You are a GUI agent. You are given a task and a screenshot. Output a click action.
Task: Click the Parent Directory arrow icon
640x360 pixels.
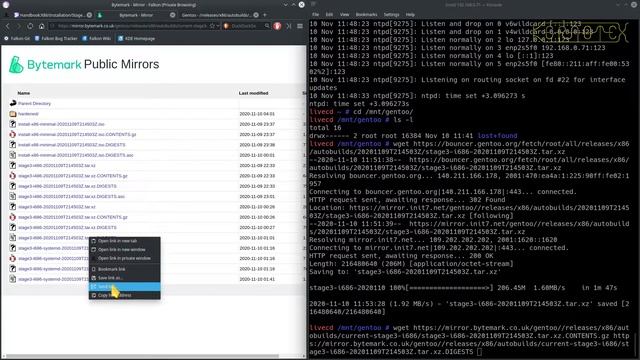(13, 103)
